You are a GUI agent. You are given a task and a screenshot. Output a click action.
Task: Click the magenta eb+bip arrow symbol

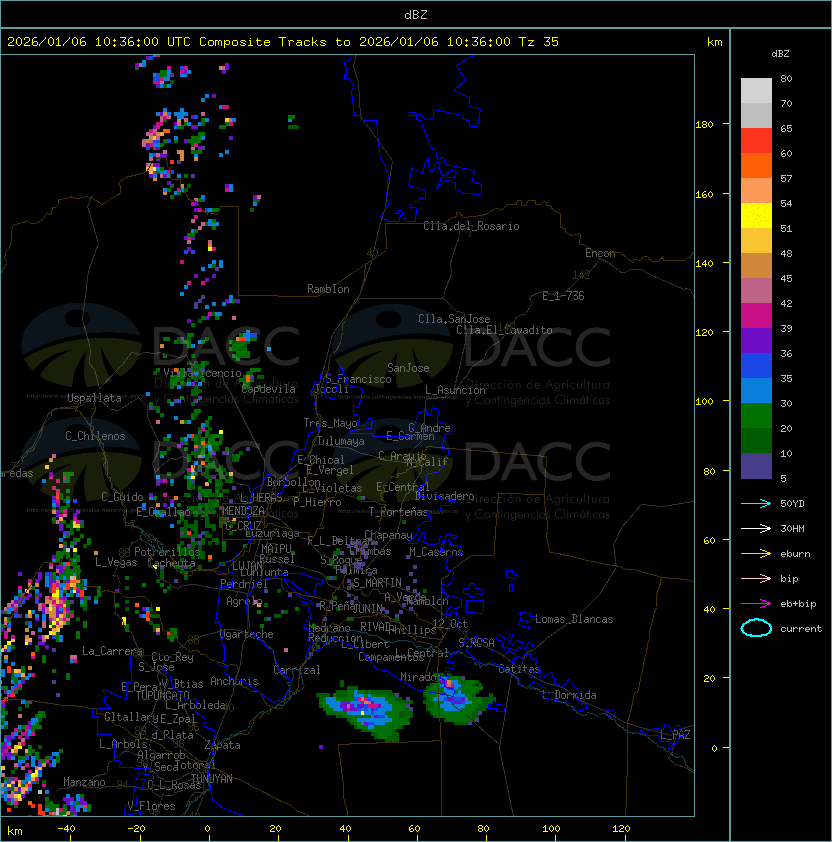(756, 604)
